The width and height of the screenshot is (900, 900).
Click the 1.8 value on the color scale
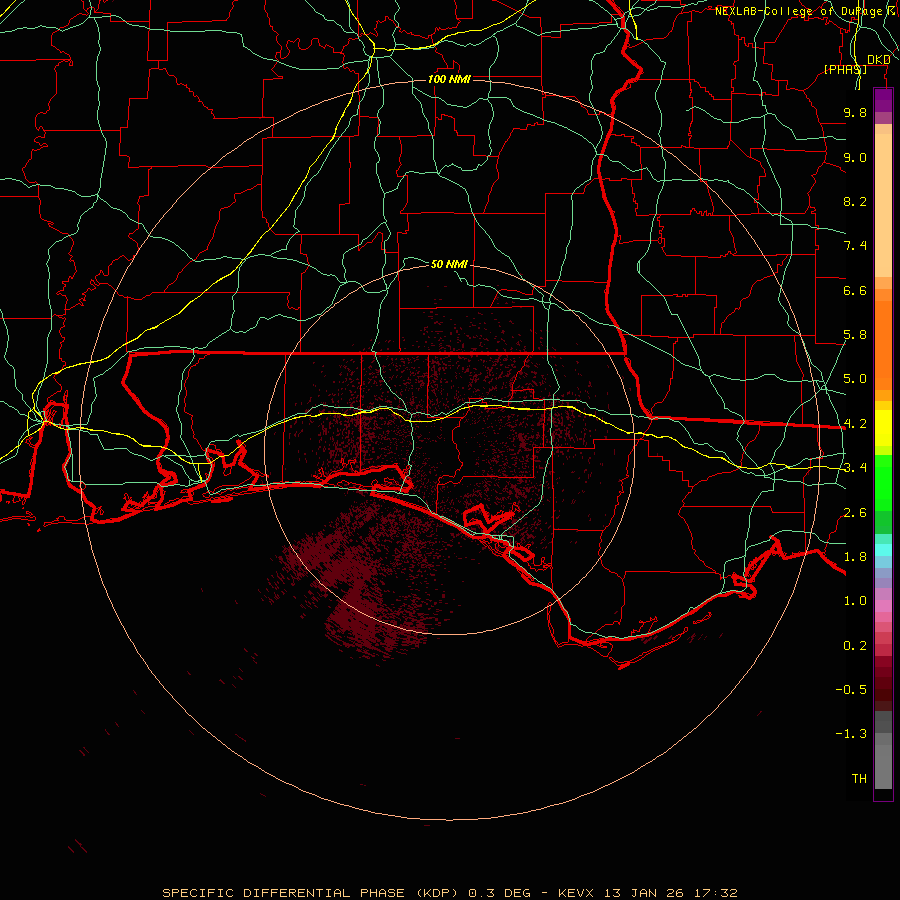click(855, 557)
